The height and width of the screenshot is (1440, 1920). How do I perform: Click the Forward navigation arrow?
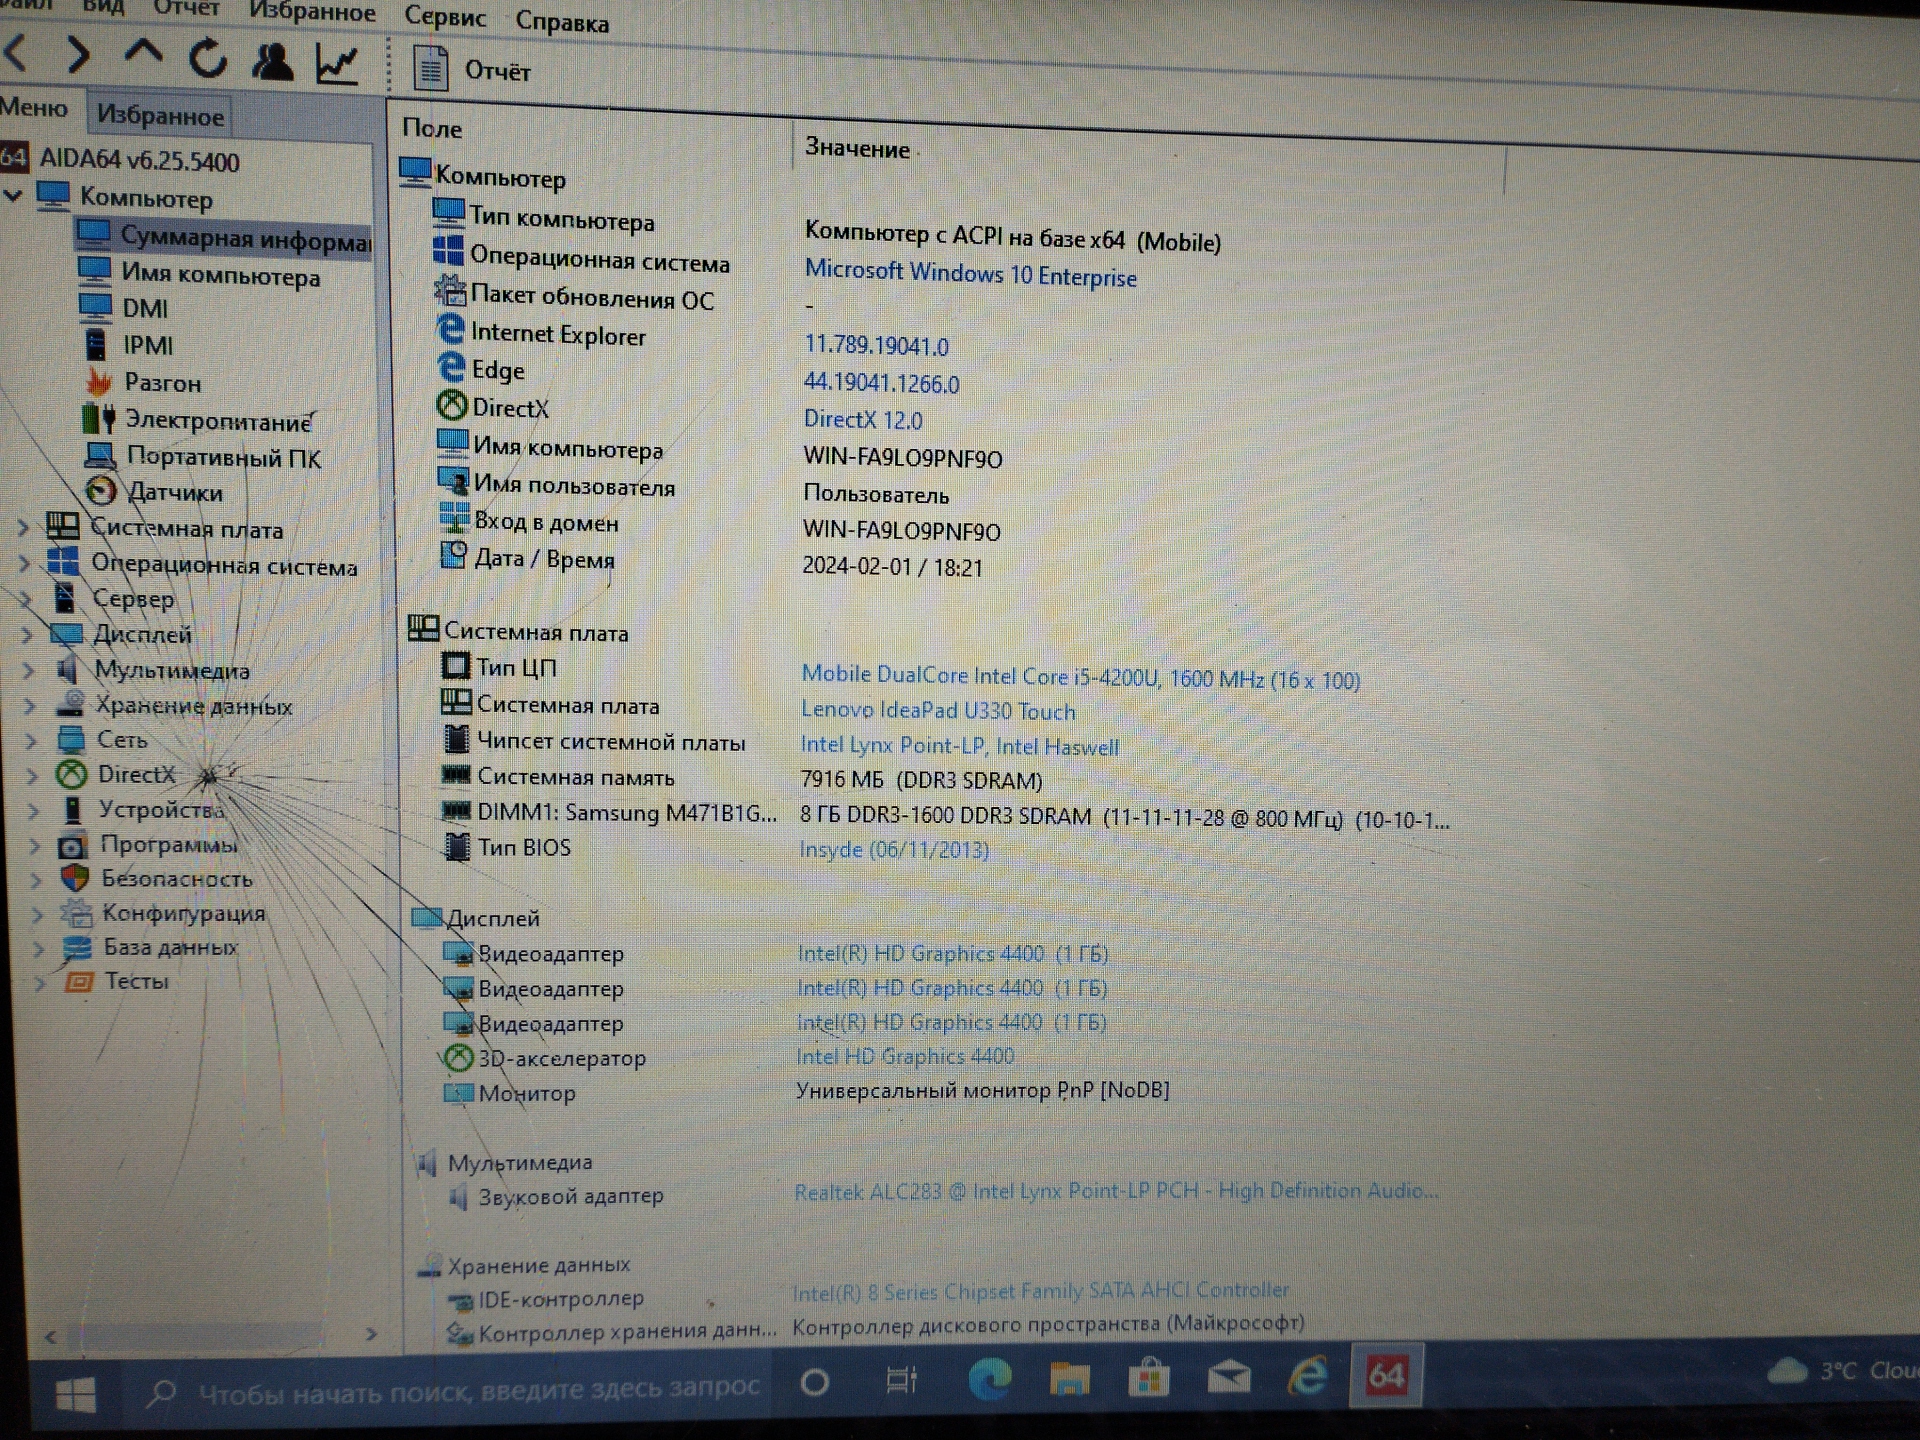78,55
